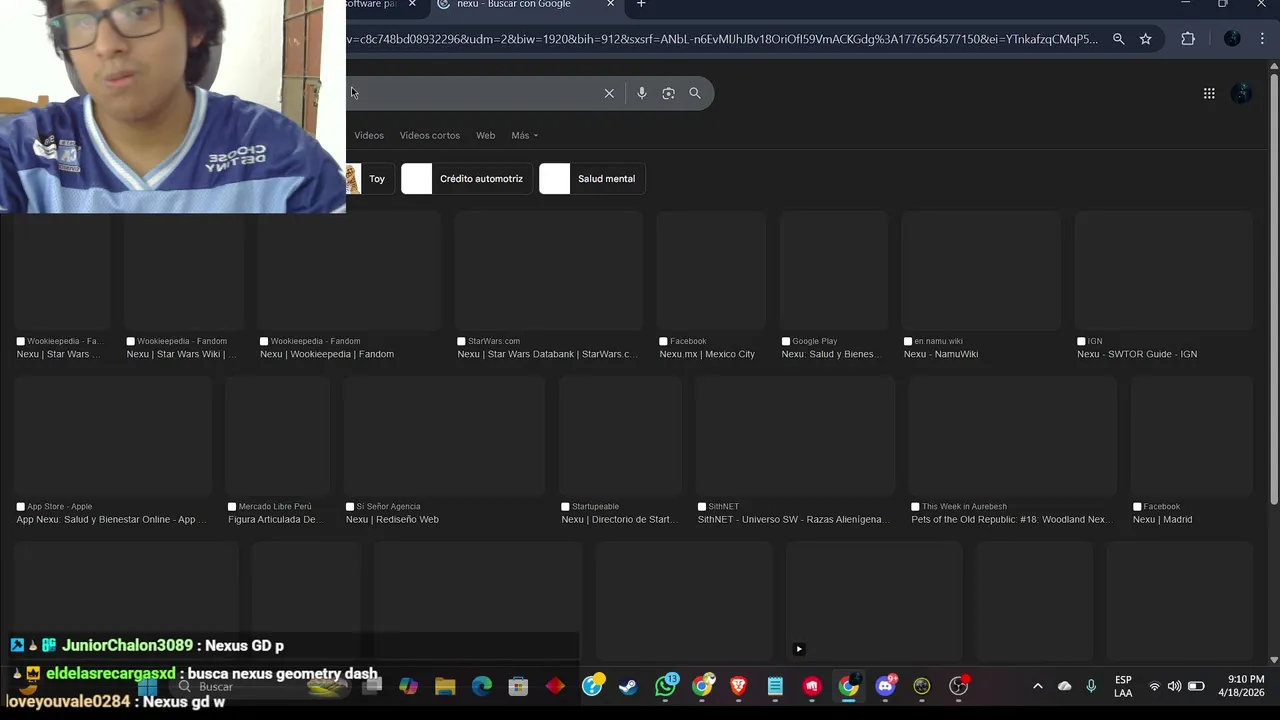Submit search with magnifier icon
Image resolution: width=1280 pixels, height=720 pixels.
(695, 93)
